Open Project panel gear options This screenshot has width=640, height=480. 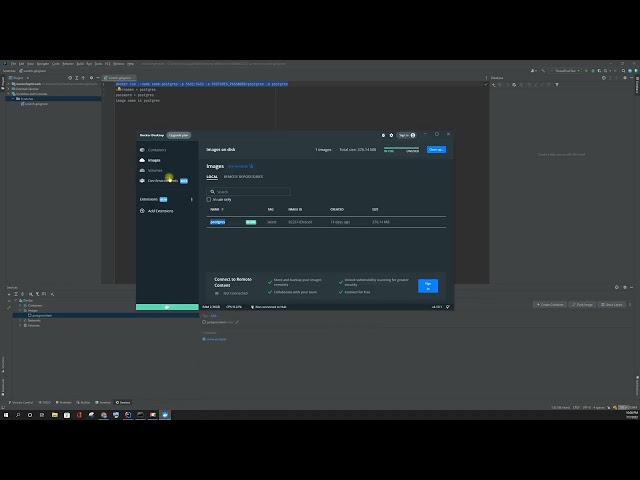91,78
